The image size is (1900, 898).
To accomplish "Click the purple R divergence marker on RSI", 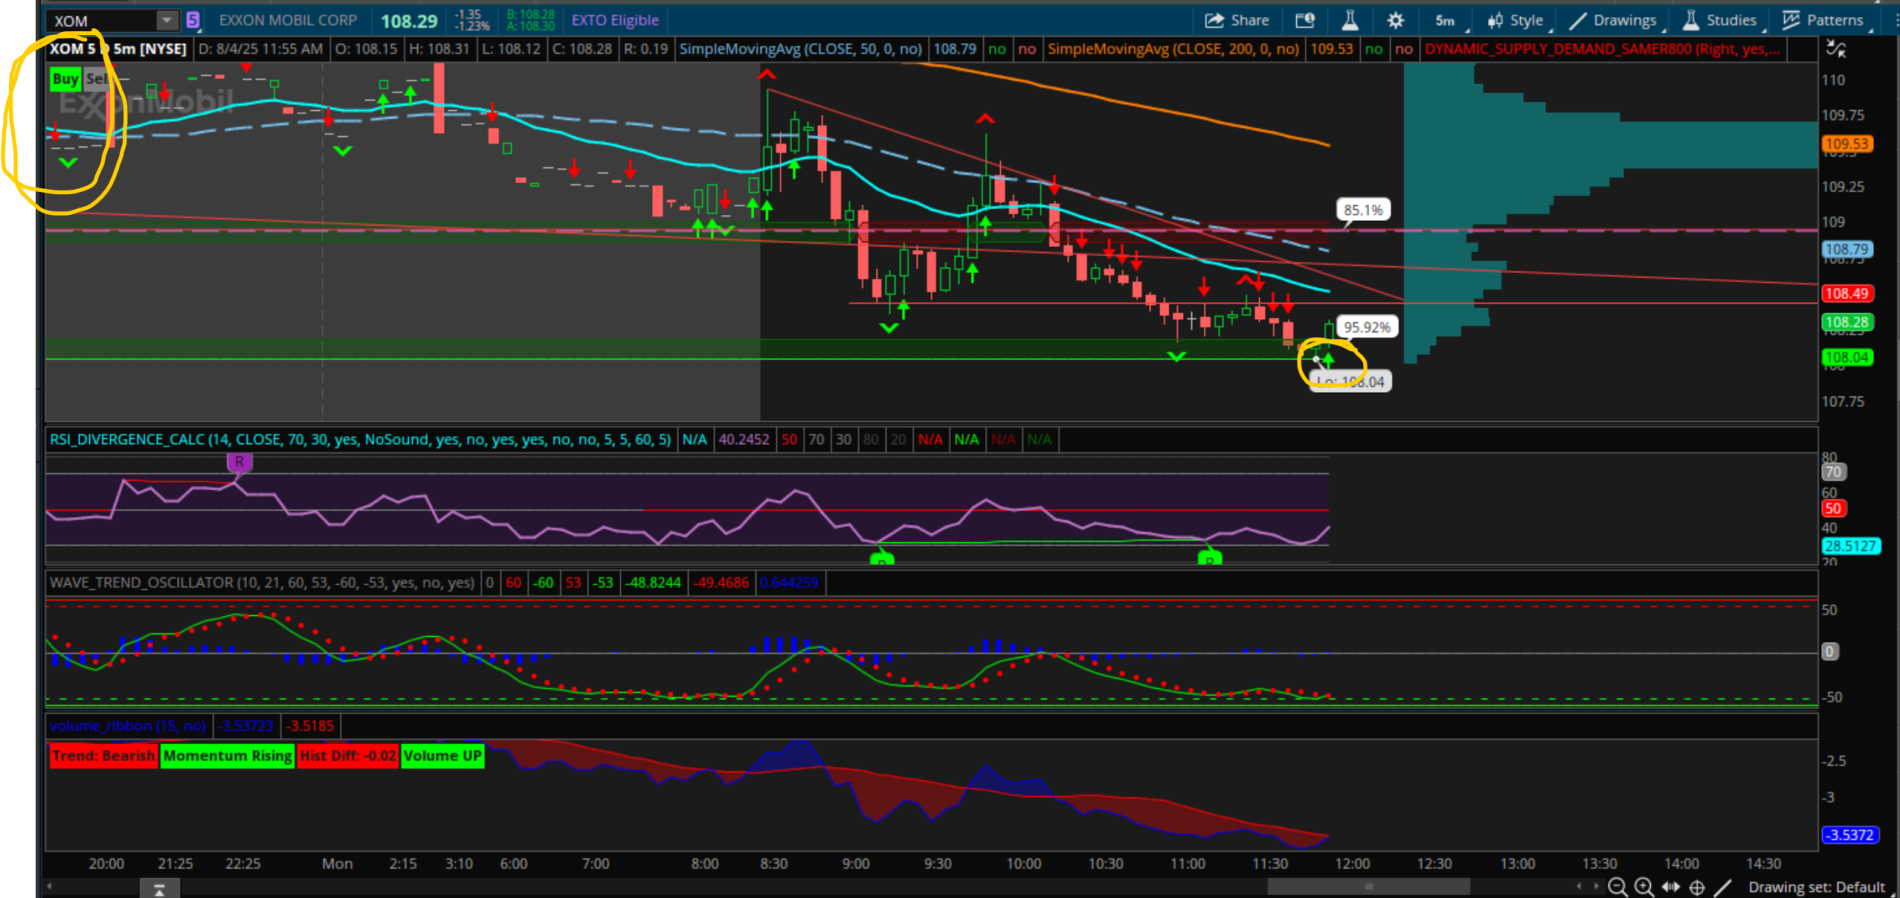I will point(239,462).
